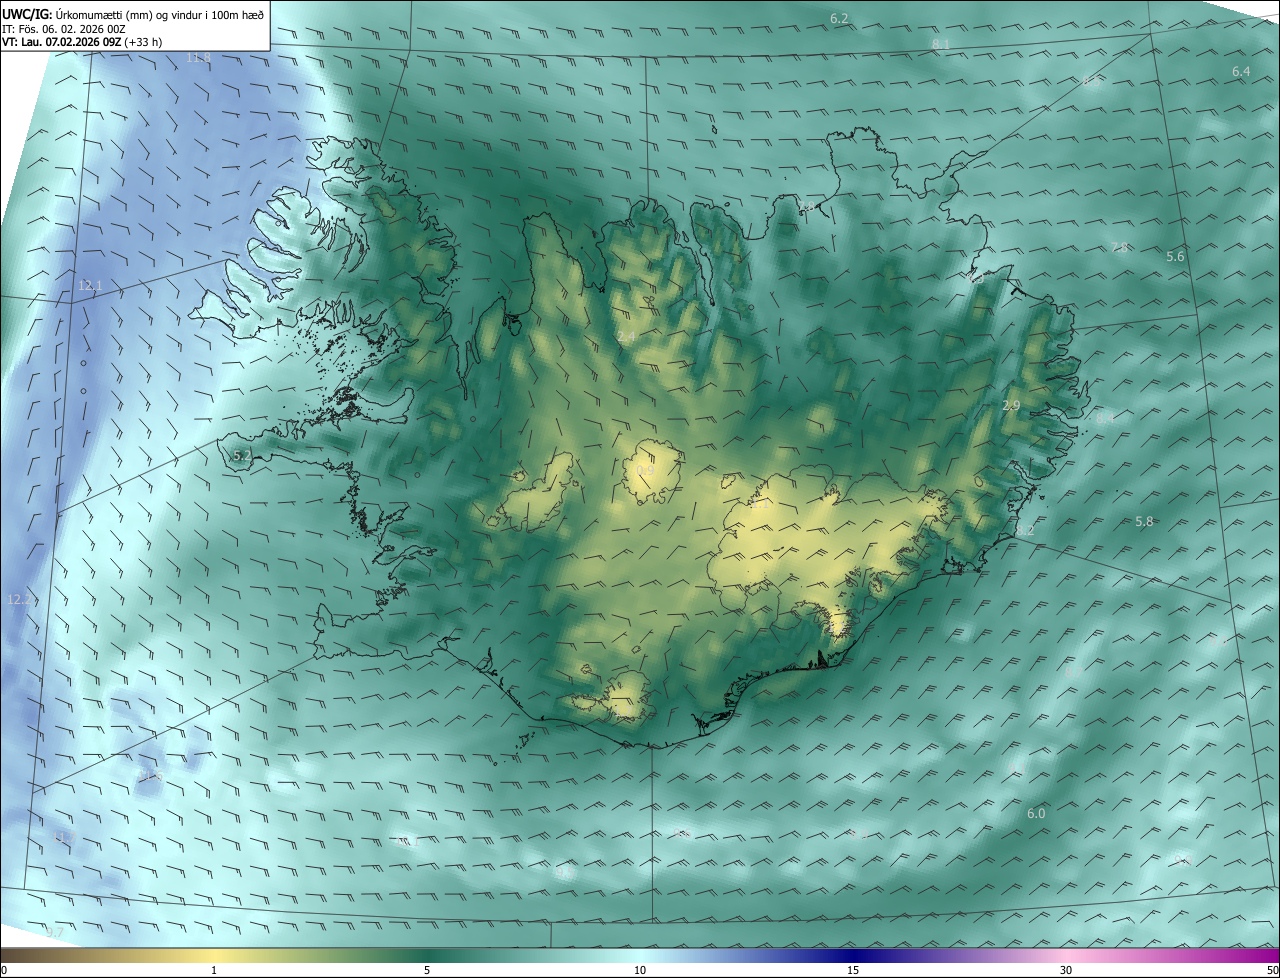Screen dimensions: 1280x978
Task: Click the 6.4 value label on the map
Action: point(1241,72)
